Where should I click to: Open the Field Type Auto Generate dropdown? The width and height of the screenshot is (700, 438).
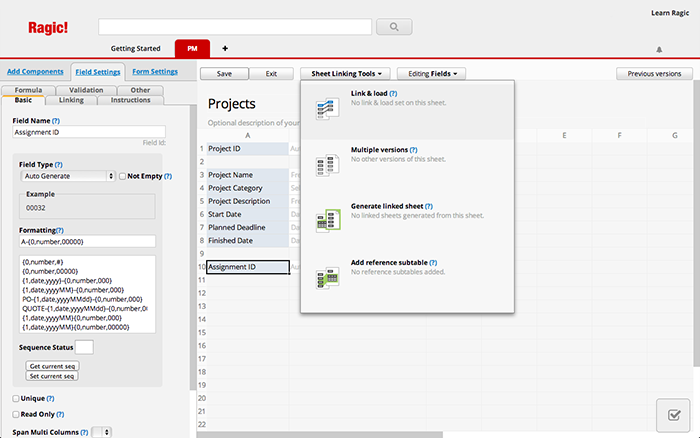click(68, 176)
